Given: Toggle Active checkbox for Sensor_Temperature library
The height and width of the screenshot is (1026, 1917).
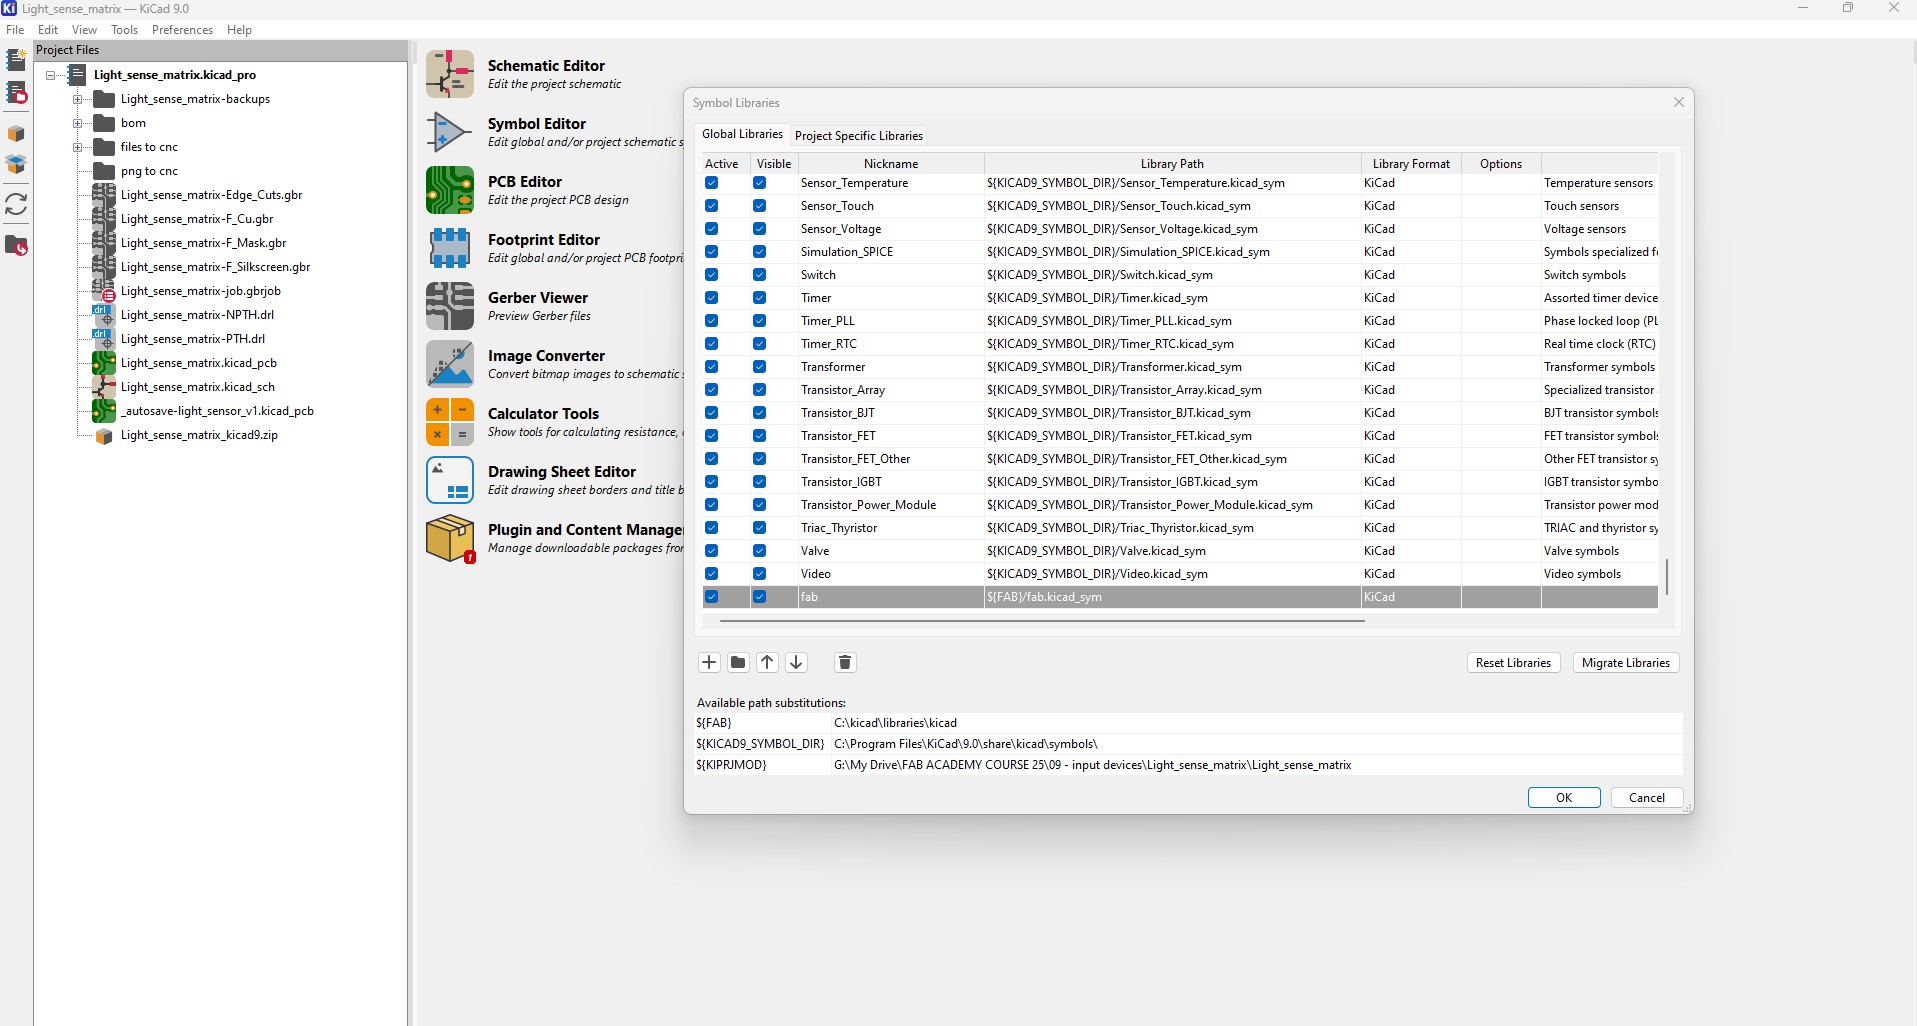Looking at the screenshot, I should (711, 183).
